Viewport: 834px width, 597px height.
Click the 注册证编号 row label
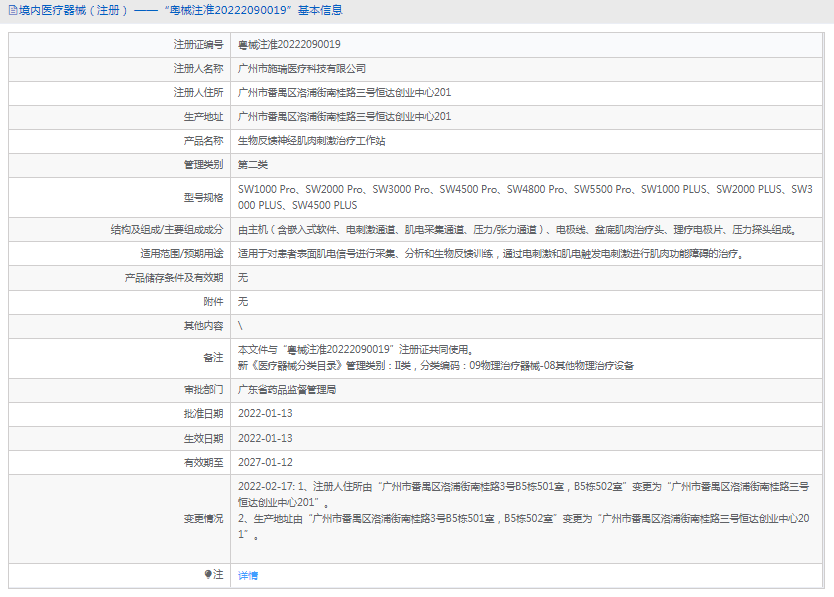[x=198, y=45]
